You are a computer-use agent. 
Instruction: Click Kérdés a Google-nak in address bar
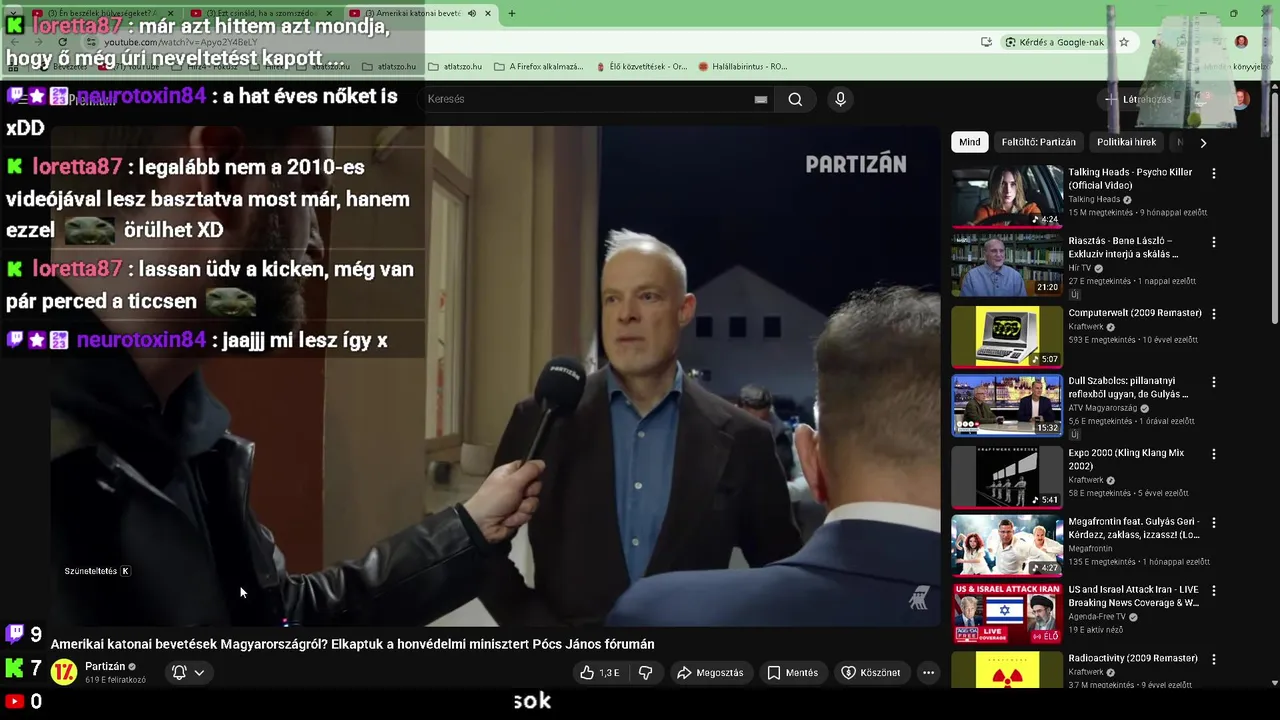click(x=1055, y=42)
